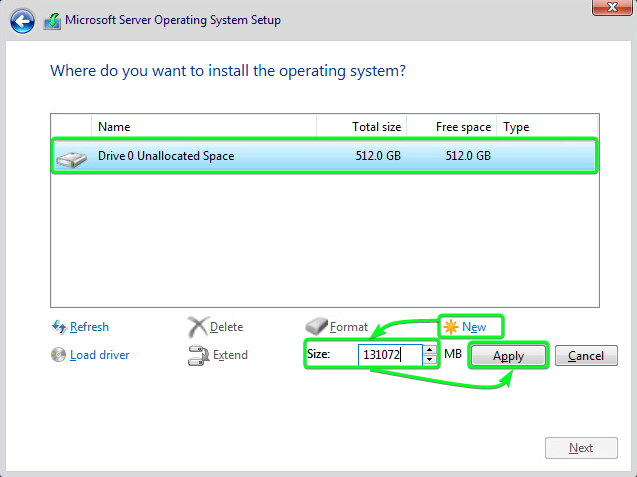Open the Load driver link
This screenshot has width=637, height=477.
coord(100,355)
